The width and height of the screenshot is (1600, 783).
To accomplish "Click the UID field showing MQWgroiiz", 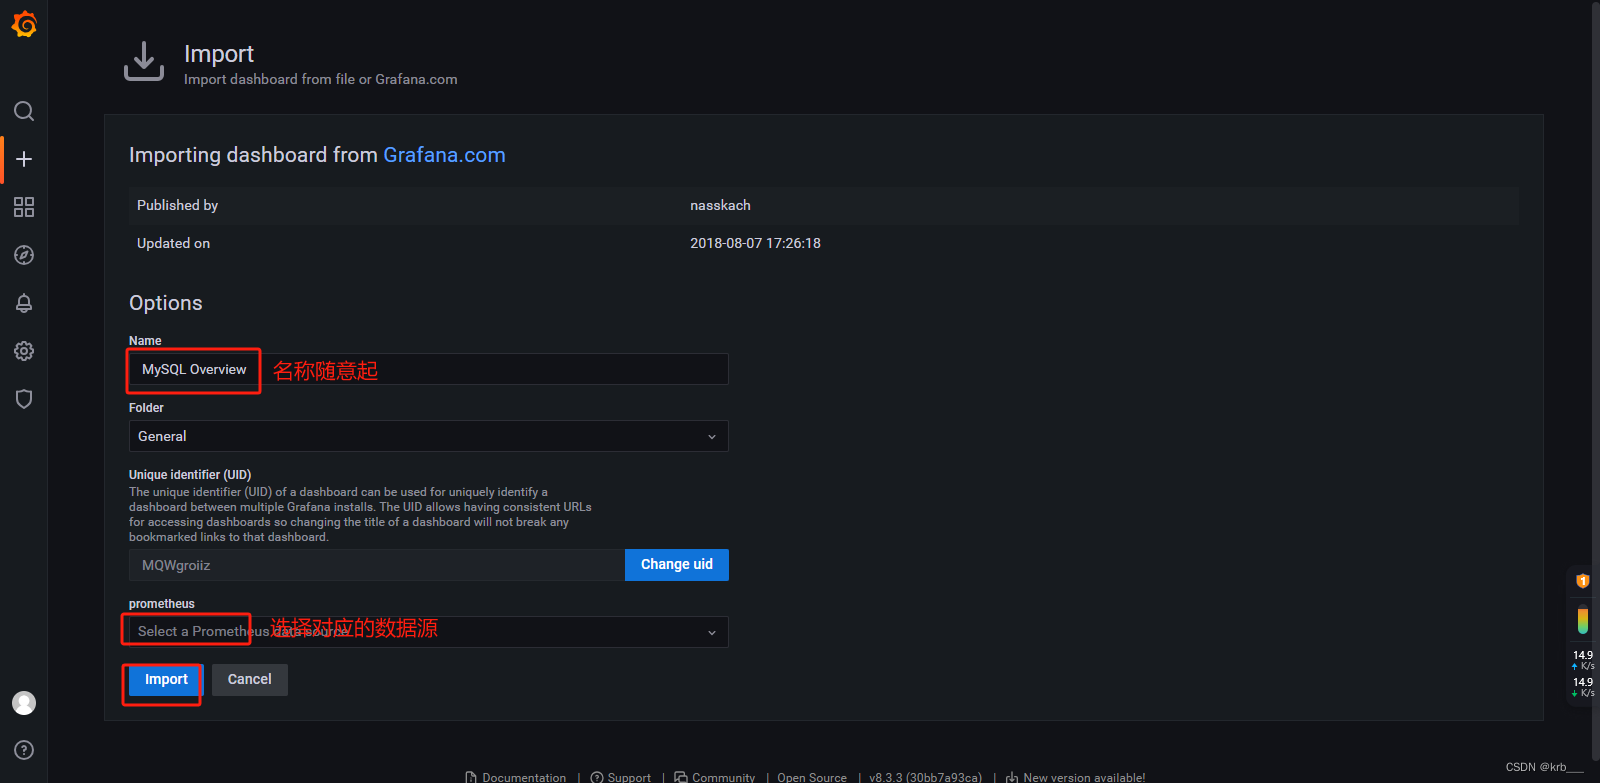I will (x=377, y=565).
